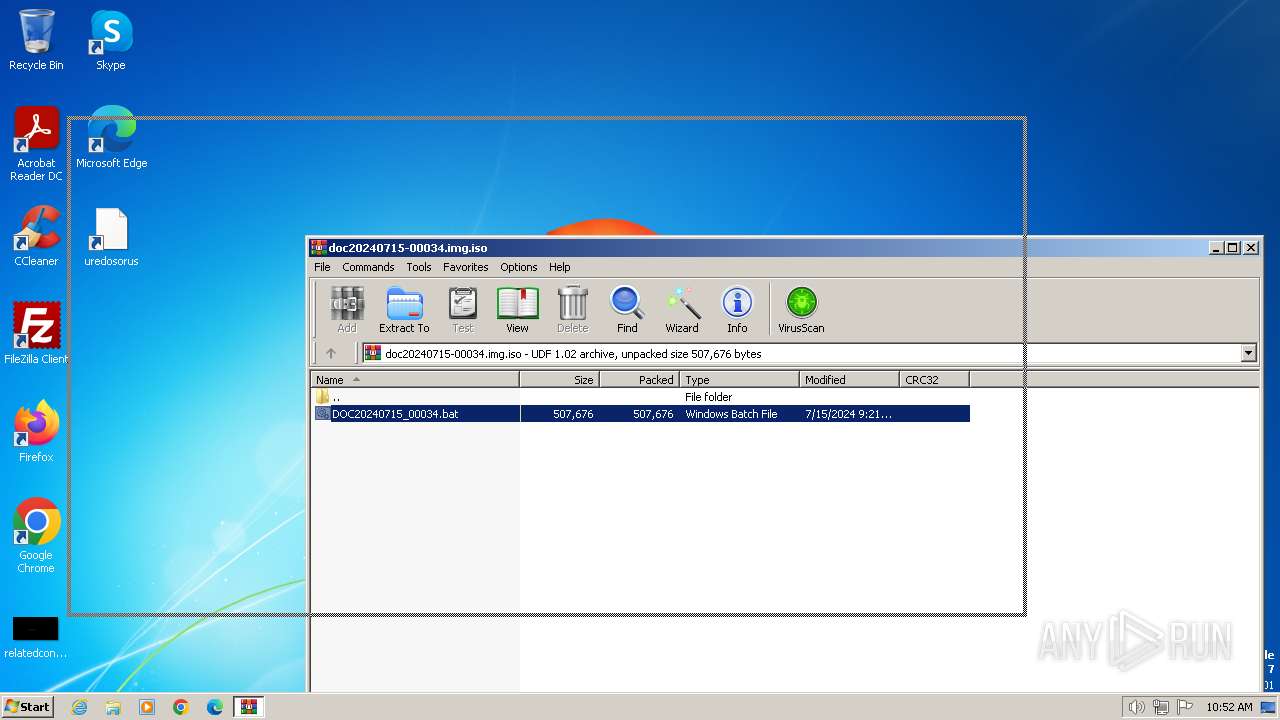Select Recycle Bin desktop icon
1280x720 pixels.
coord(36,41)
